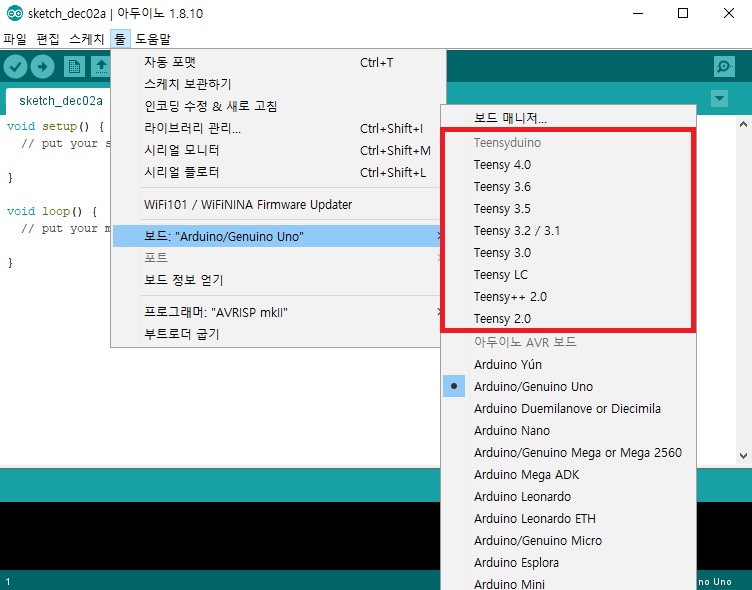Open 시리얼 모니터 from menu
The image size is (752, 590).
276,151
